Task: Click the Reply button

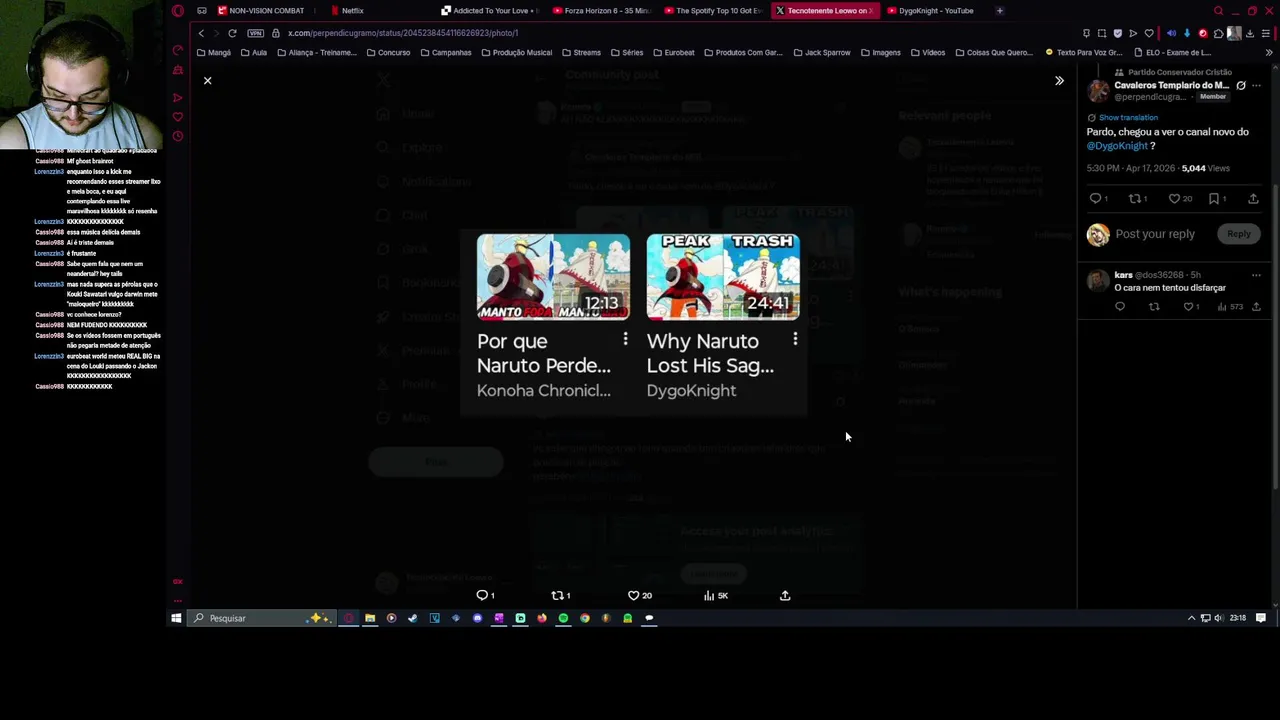Action: 1238,234
